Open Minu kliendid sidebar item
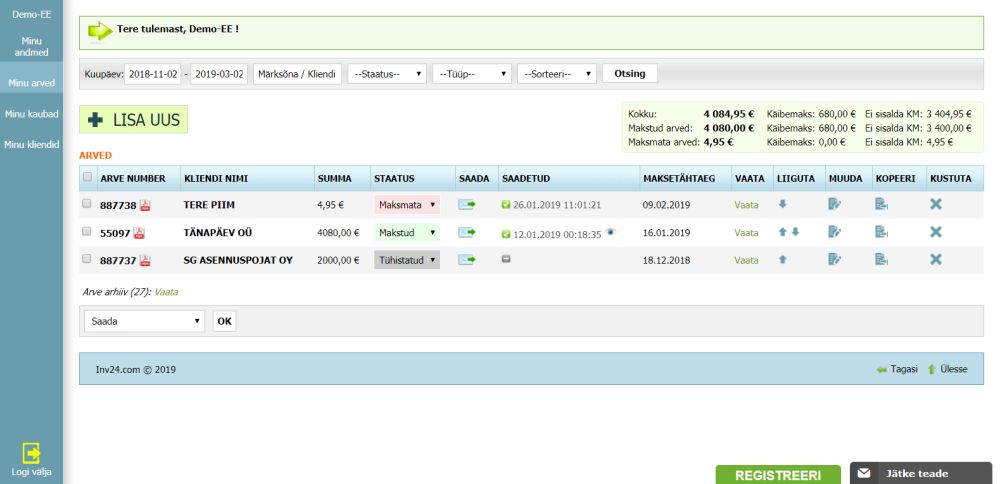This screenshot has width=1000, height=484. click(31, 145)
